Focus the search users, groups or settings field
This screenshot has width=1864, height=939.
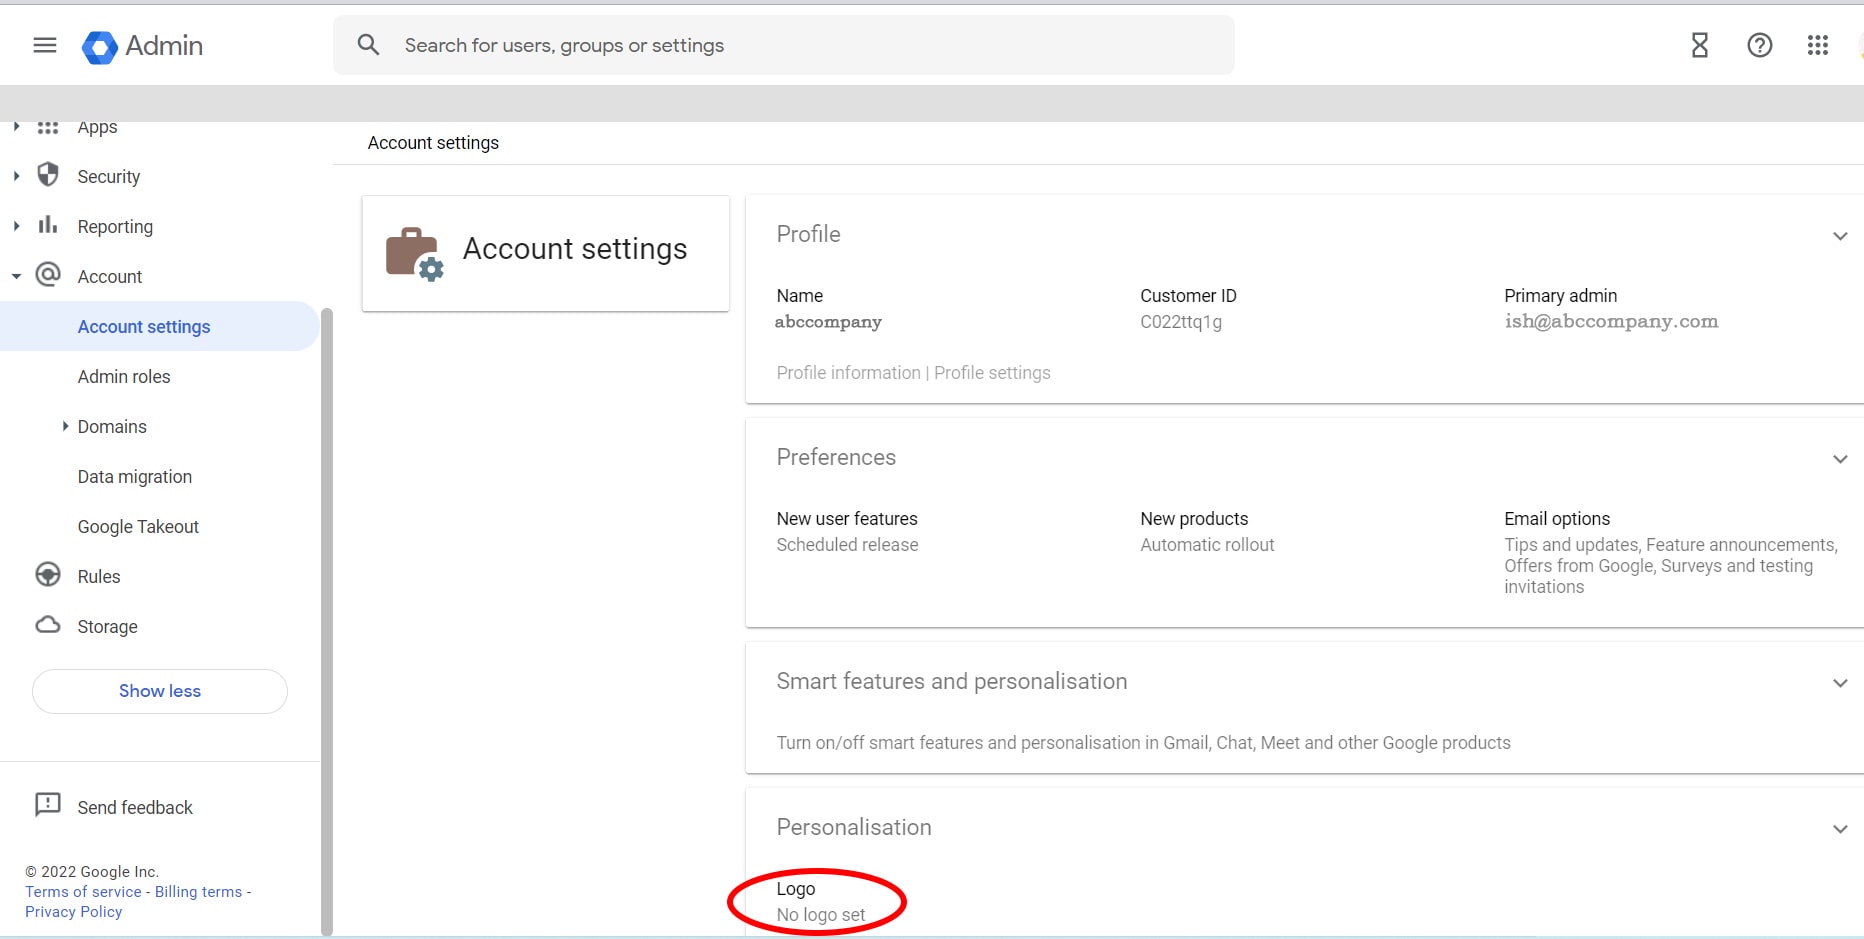pos(784,45)
